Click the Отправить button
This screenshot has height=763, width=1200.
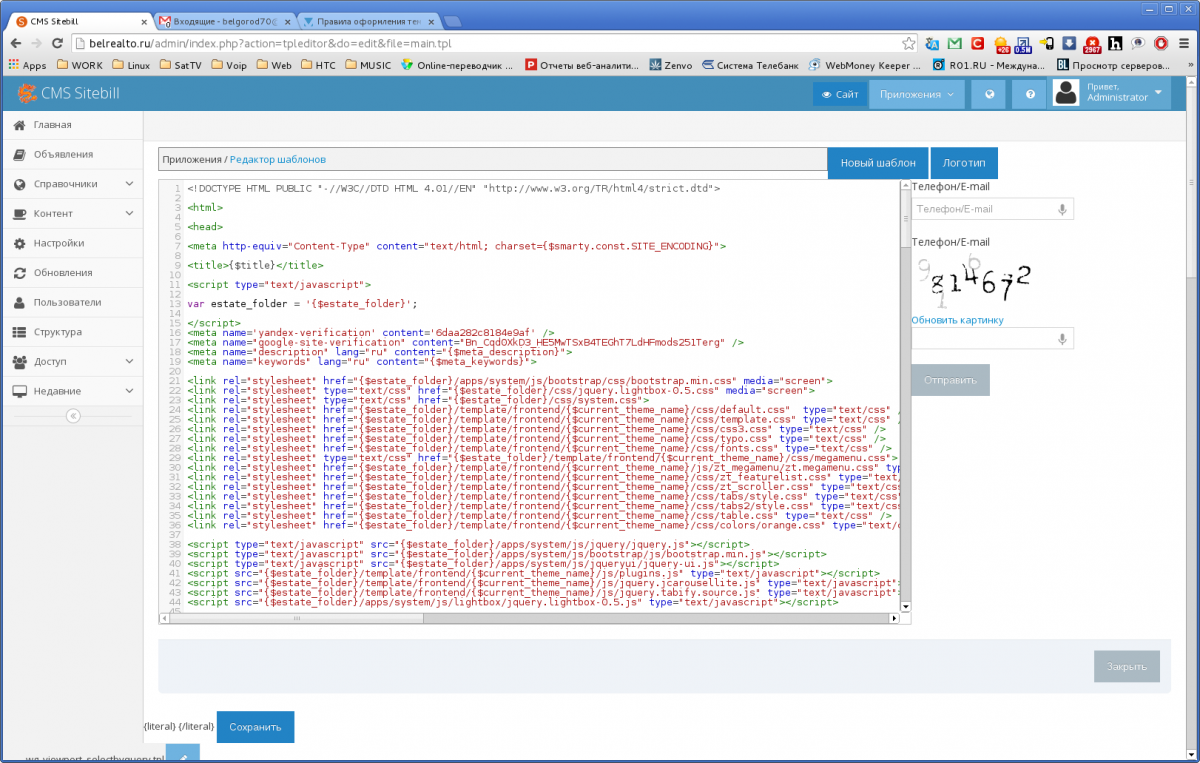[x=950, y=381]
